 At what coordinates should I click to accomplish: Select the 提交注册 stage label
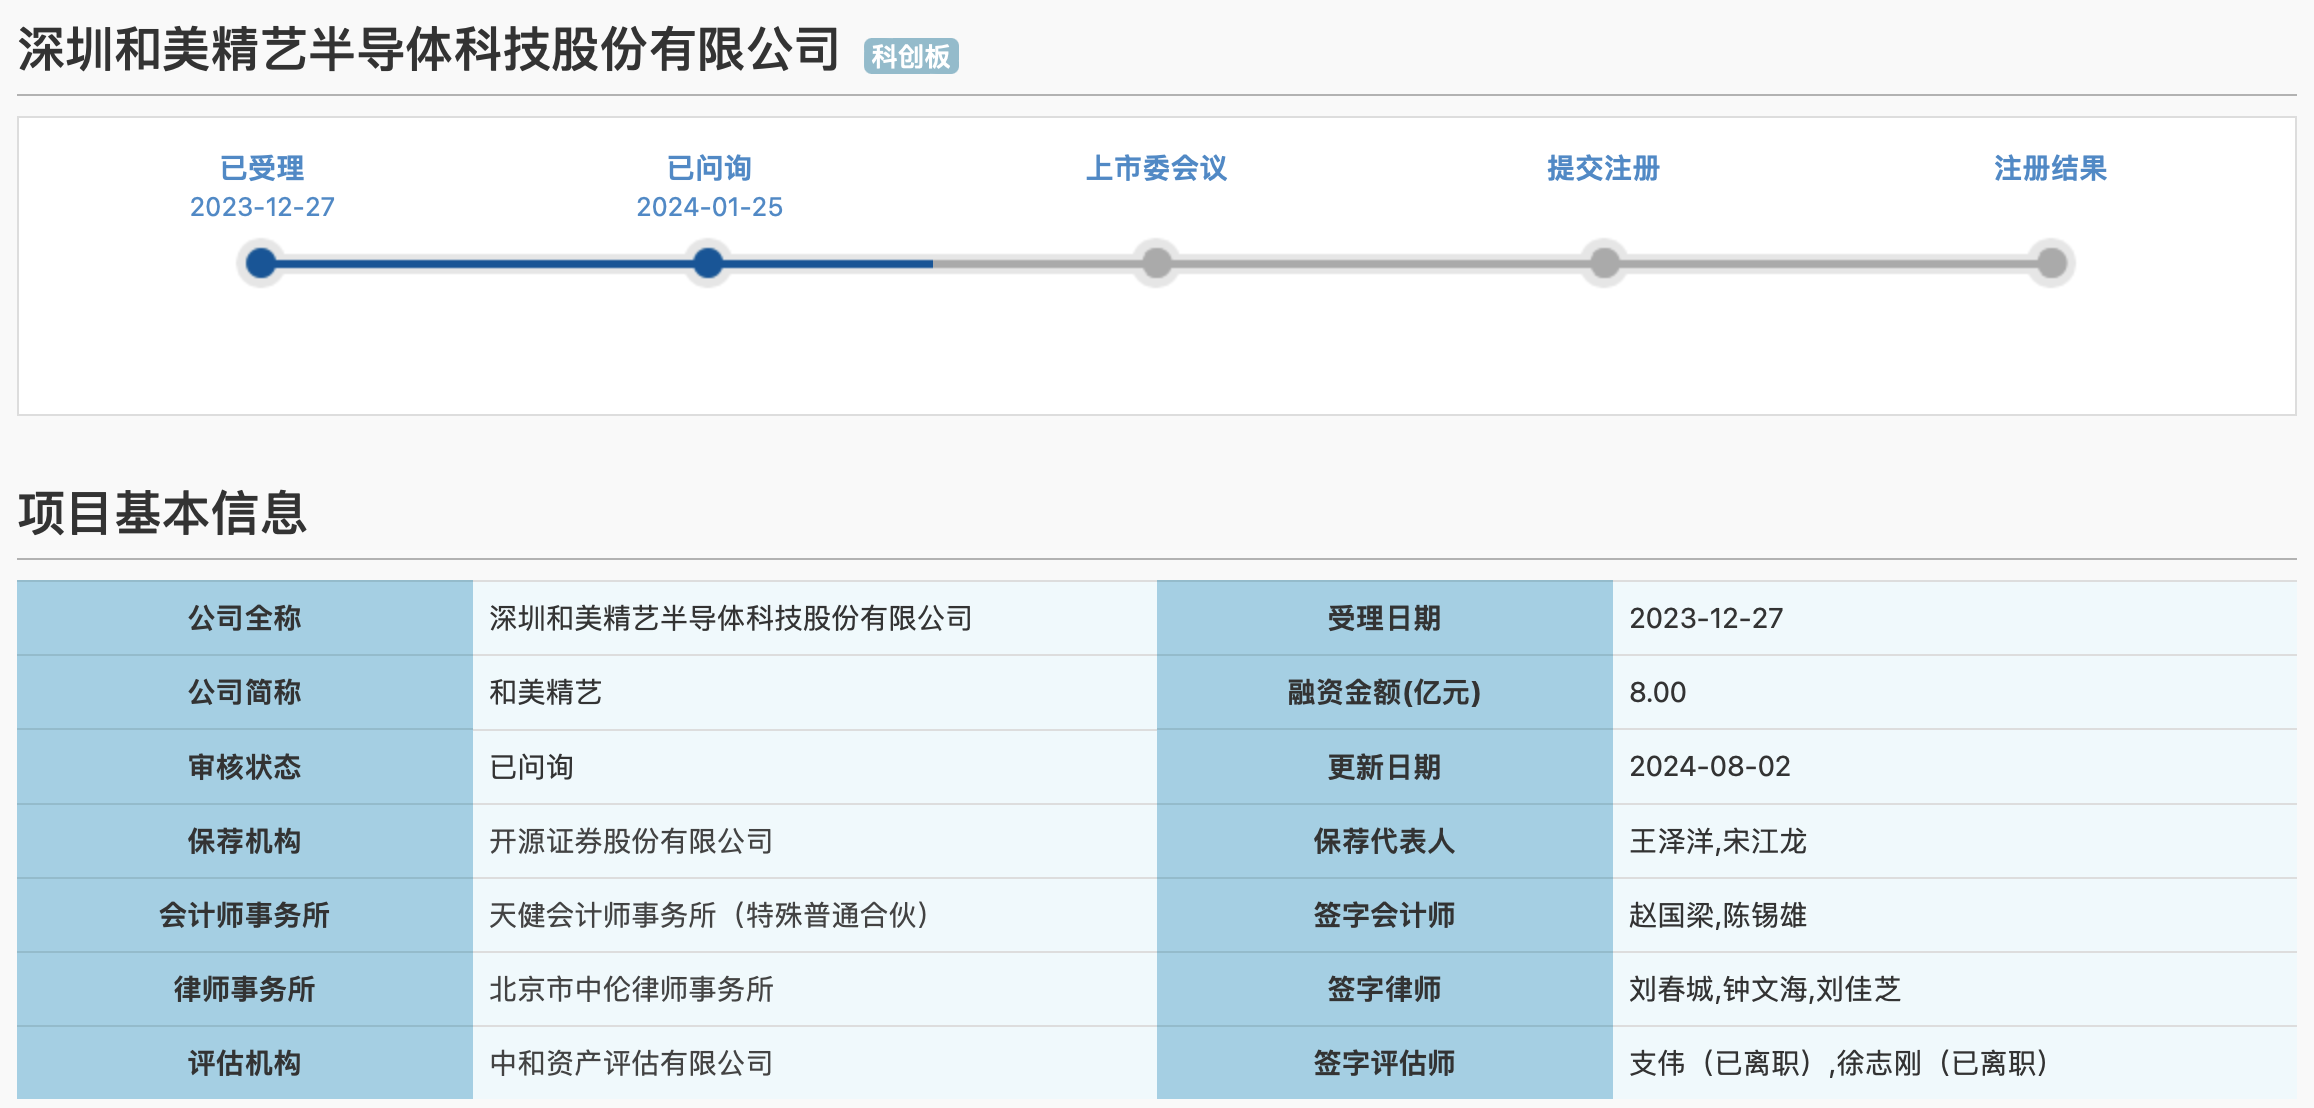(x=1603, y=168)
